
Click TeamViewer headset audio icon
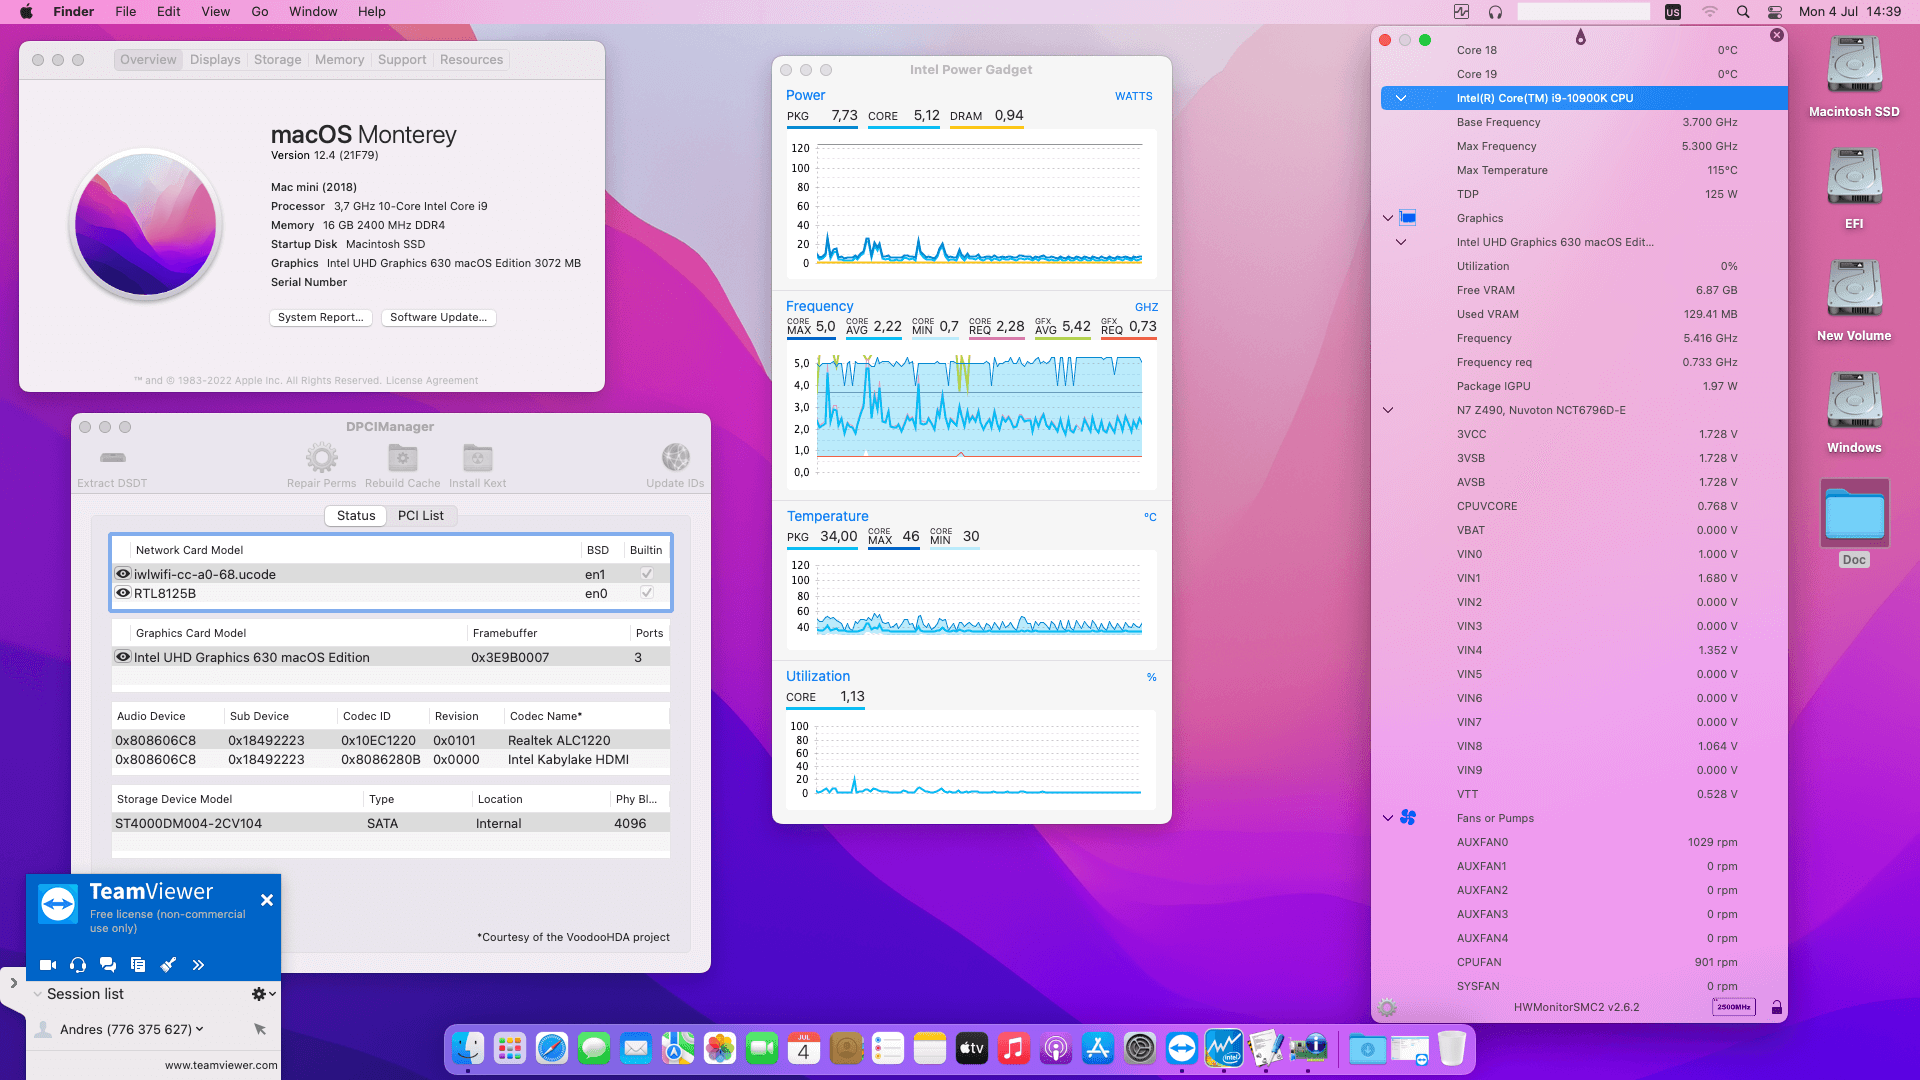[x=78, y=965]
